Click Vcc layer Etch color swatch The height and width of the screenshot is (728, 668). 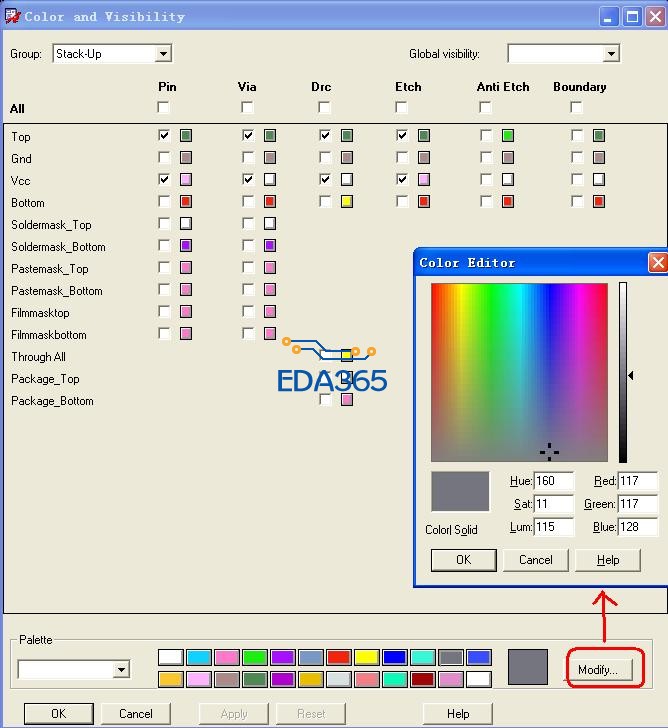point(424,180)
